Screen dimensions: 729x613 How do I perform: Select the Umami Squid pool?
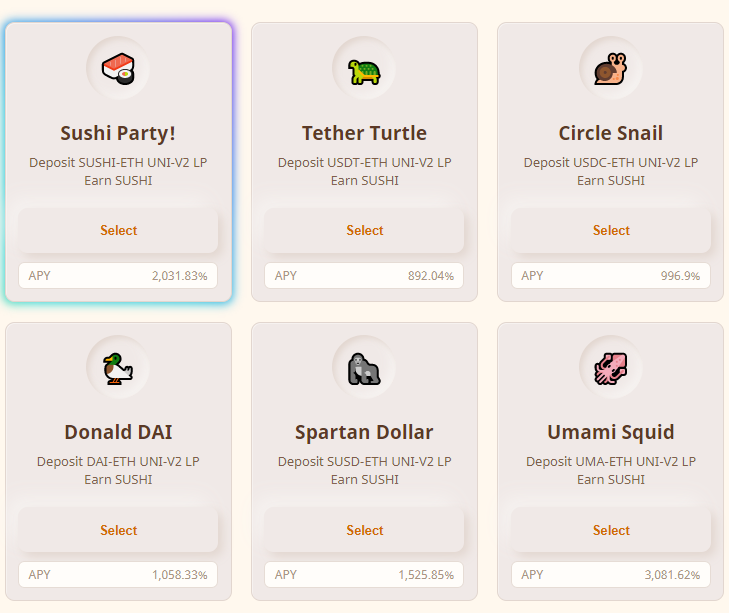tap(611, 530)
